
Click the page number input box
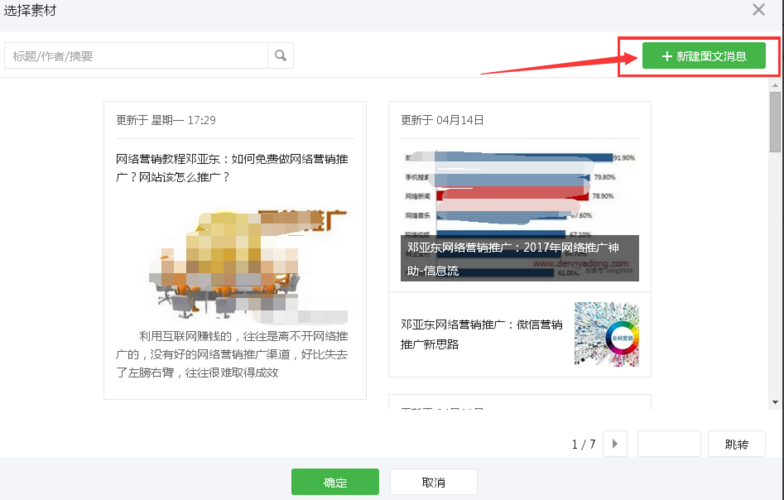(x=668, y=444)
